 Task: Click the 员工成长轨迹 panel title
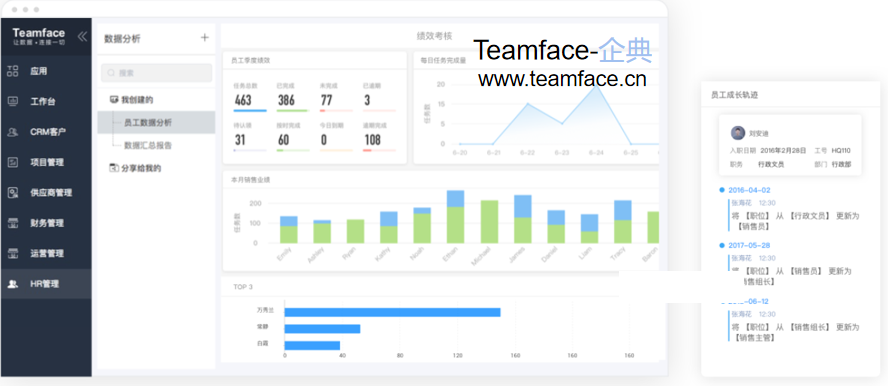(x=734, y=95)
